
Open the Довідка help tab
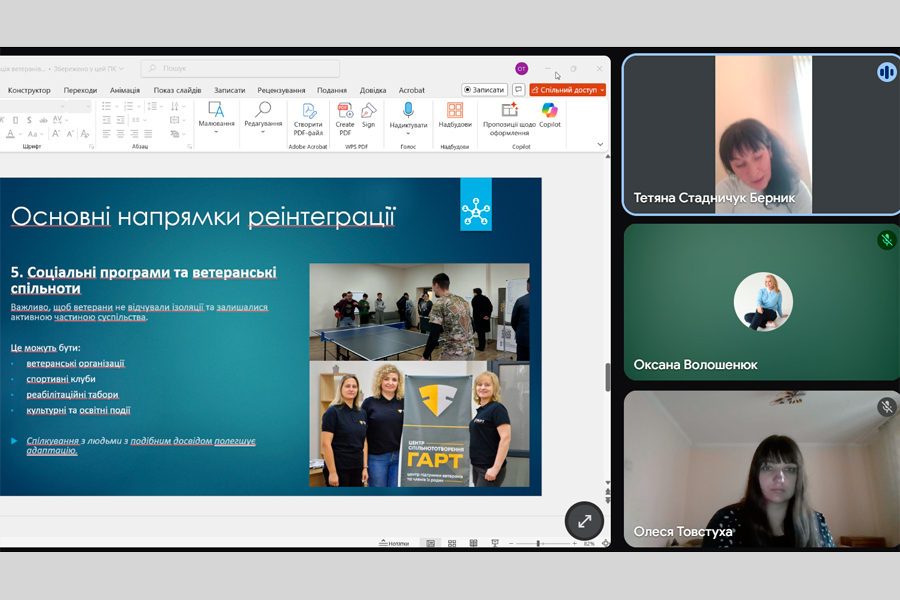coord(373,90)
